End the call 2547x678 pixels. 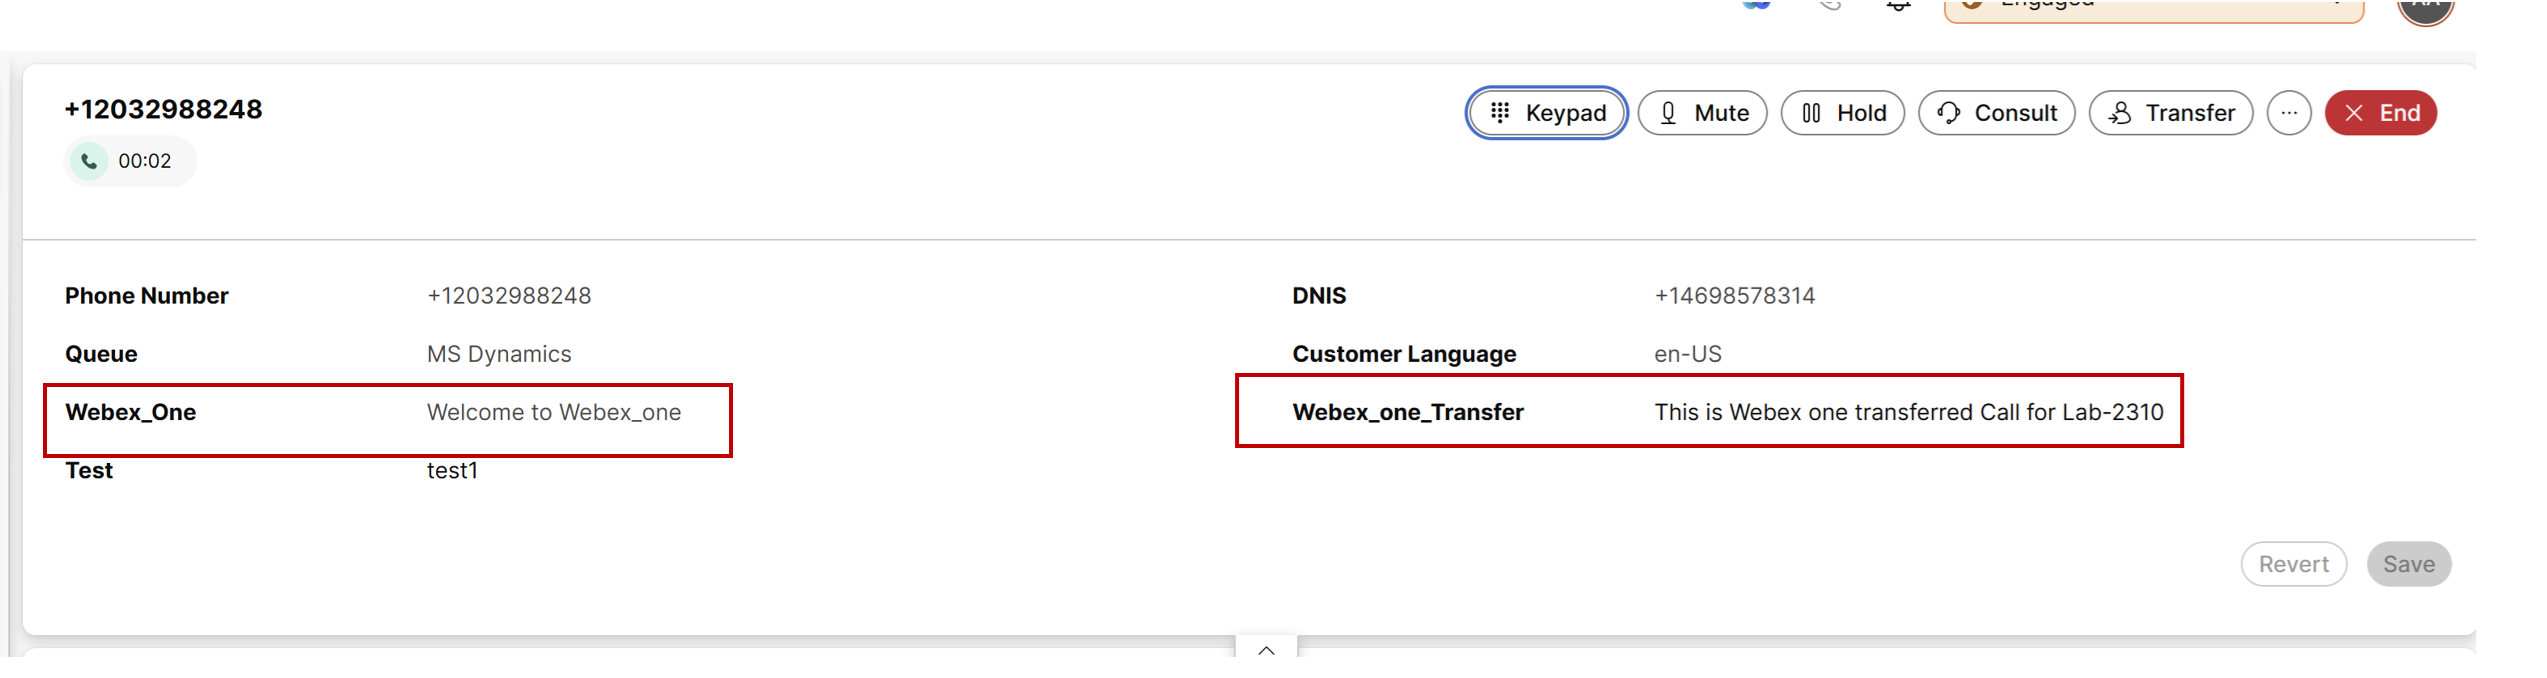point(2380,113)
